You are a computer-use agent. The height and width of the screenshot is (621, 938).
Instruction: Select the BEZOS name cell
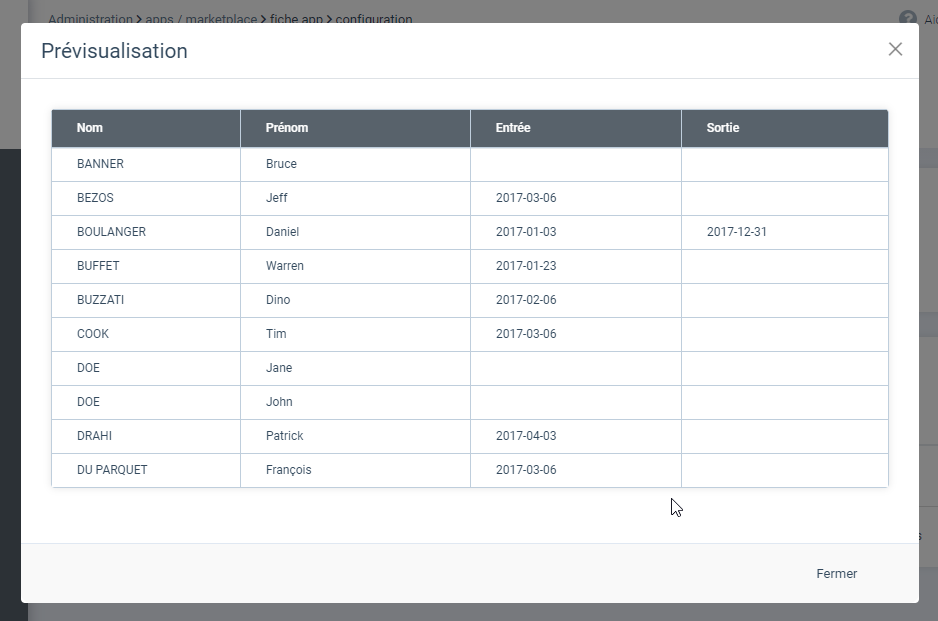[x=96, y=198]
